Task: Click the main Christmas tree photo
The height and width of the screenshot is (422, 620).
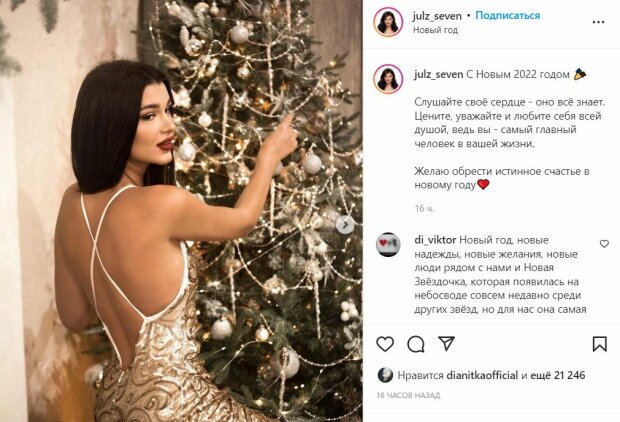Action: pos(181,211)
